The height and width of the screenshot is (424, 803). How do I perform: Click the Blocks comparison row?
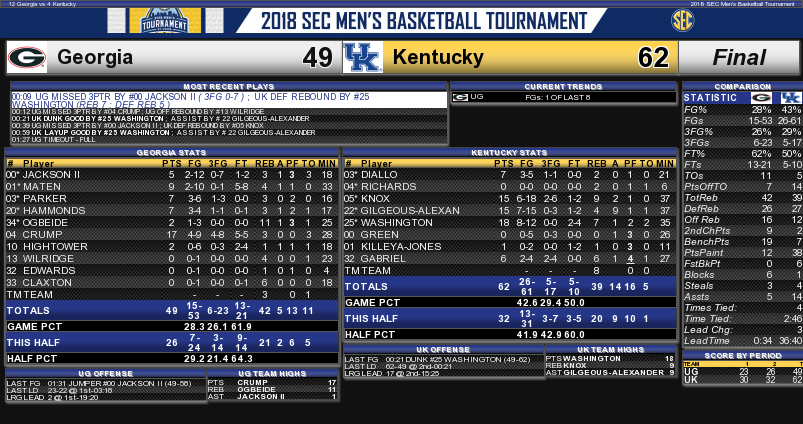pos(743,274)
